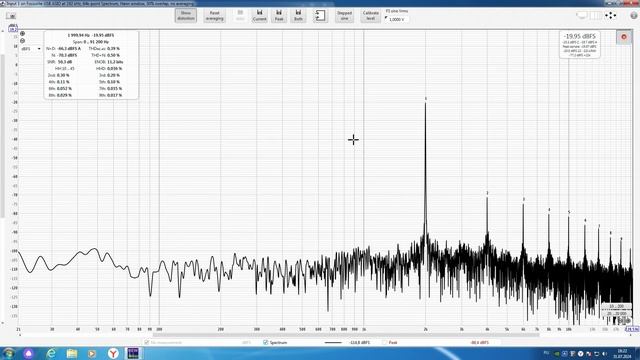Screen dimensions: 640x360
Task: Edit the FS sine Vrms field
Action: pos(397,19)
